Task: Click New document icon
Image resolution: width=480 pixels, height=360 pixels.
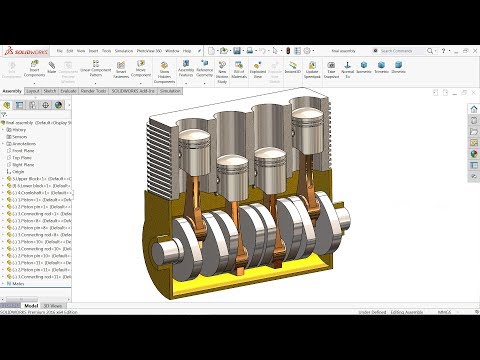Action: point(211,51)
